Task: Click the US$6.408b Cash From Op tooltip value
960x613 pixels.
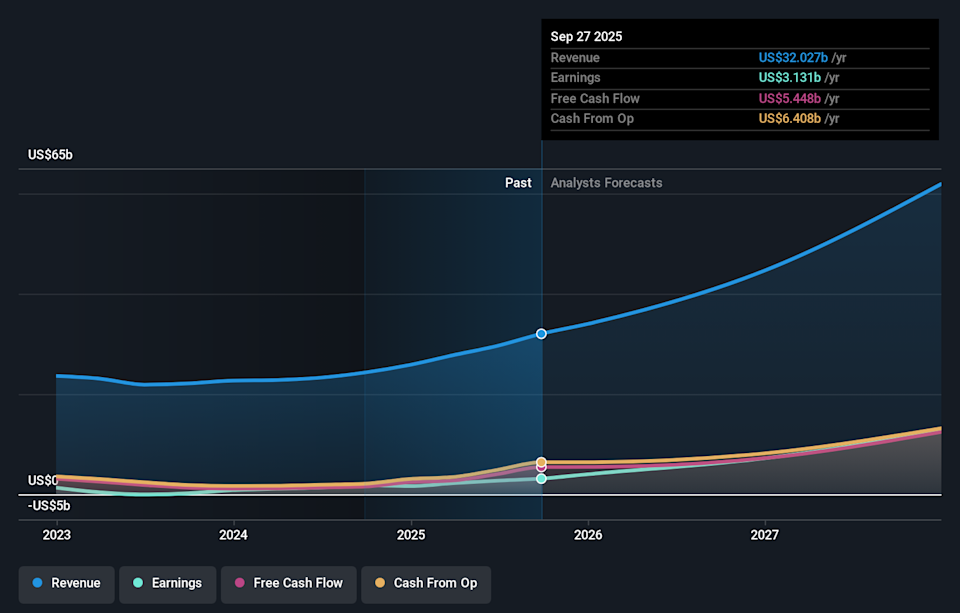Action: 789,119
